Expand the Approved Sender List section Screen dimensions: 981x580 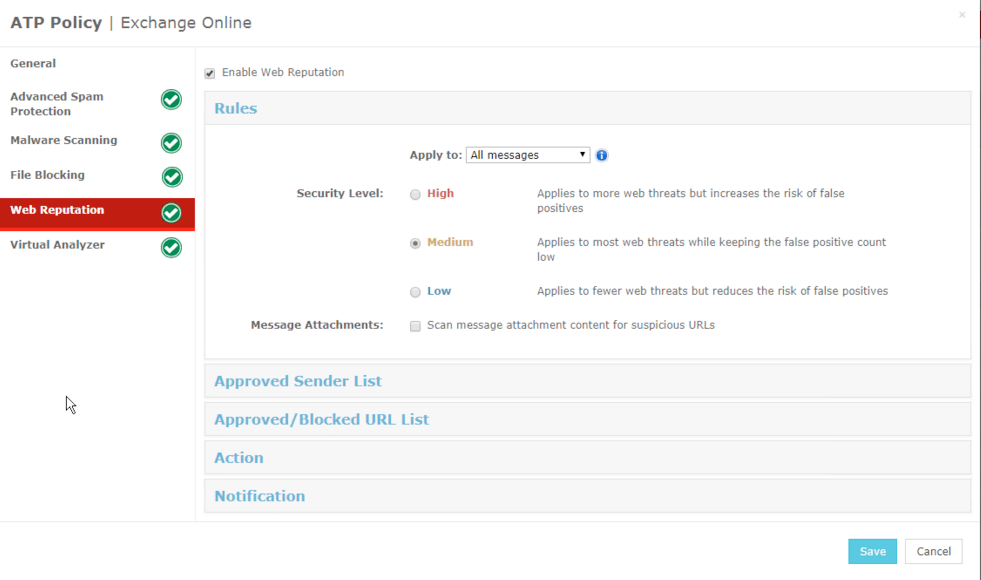coord(587,381)
